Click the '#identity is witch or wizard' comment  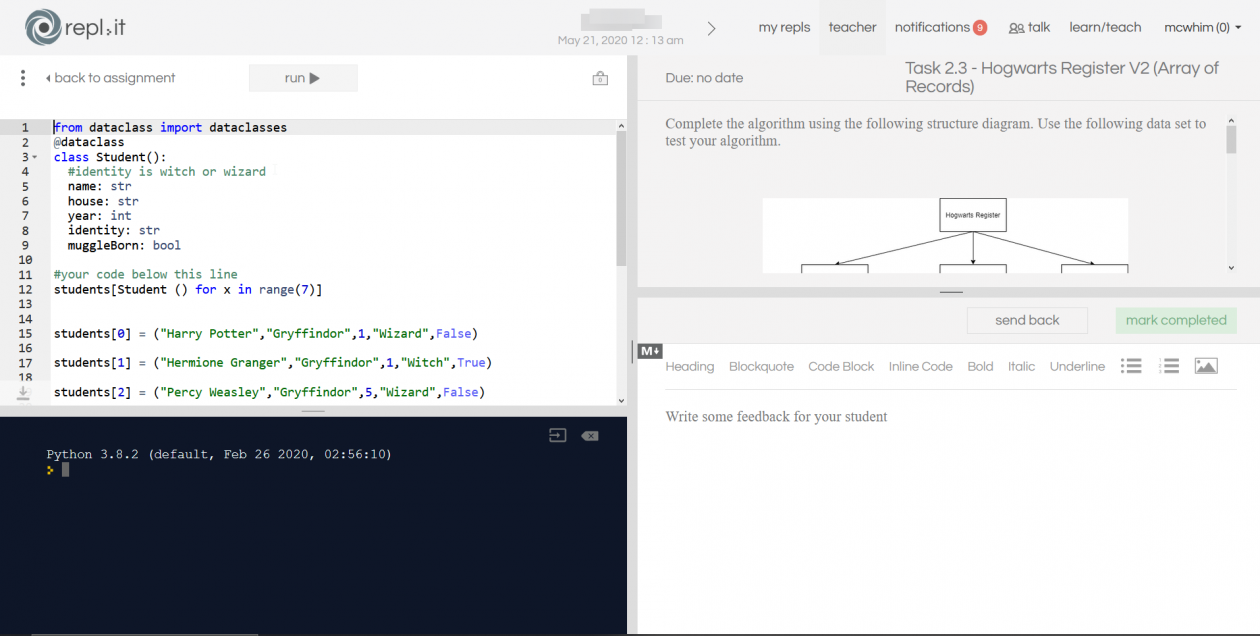167,172
